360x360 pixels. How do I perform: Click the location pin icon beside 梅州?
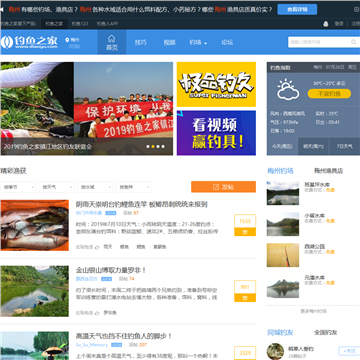[x=67, y=40]
